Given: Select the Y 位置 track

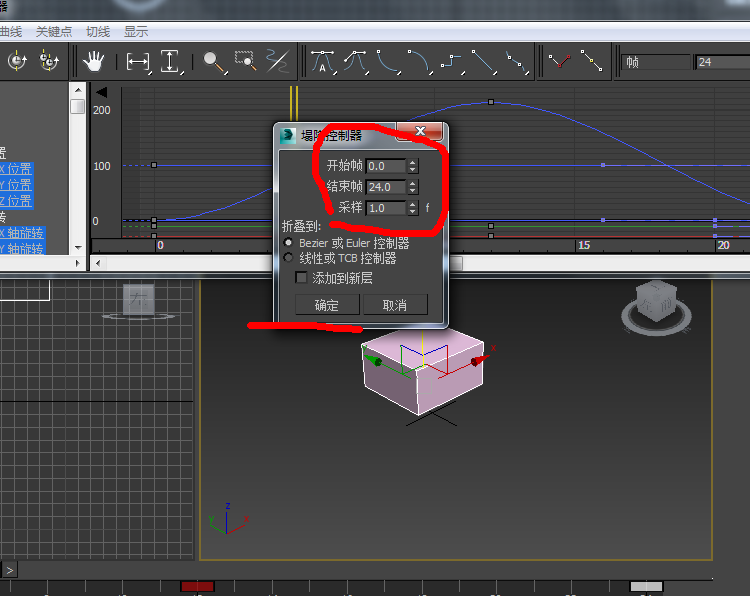Looking at the screenshot, I should [x=16, y=185].
